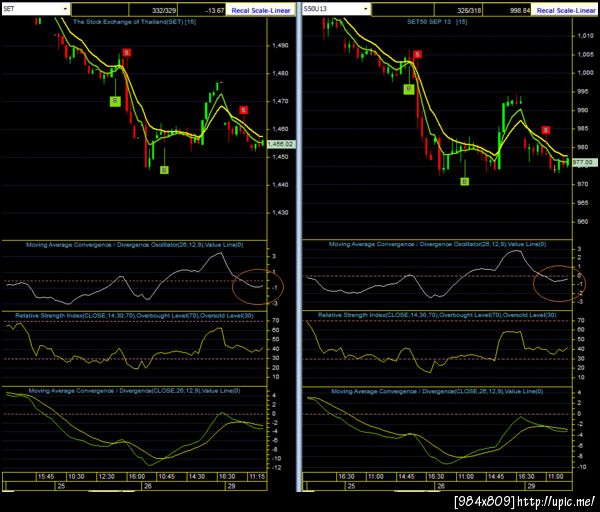Click 'The Stock Exchange of Thailand(SET) [15]' title
600x512 pixels.
click(135, 22)
